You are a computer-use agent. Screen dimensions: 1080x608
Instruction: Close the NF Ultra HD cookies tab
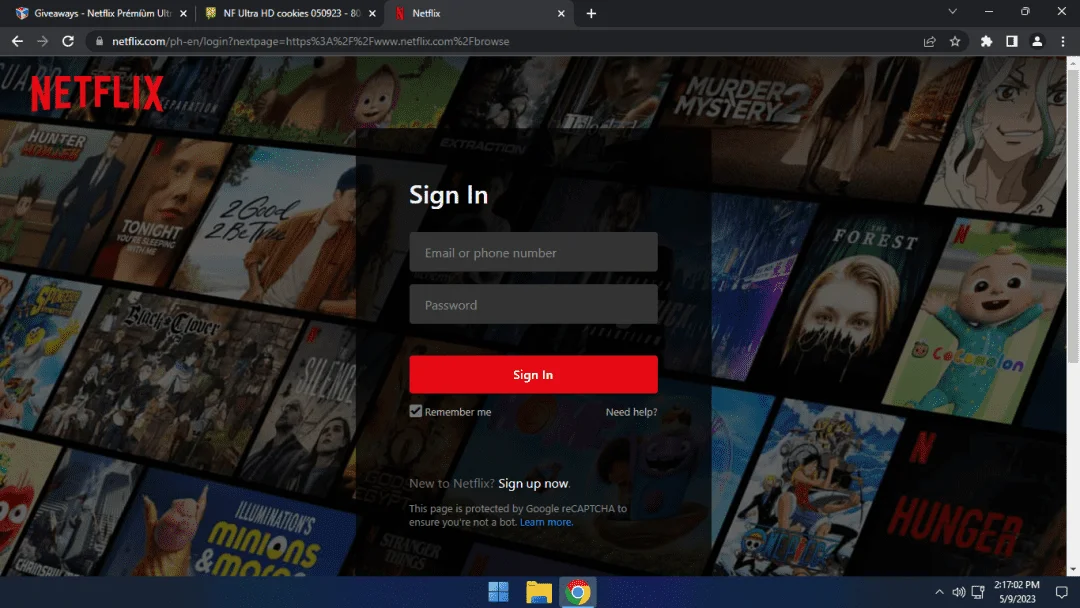372,13
